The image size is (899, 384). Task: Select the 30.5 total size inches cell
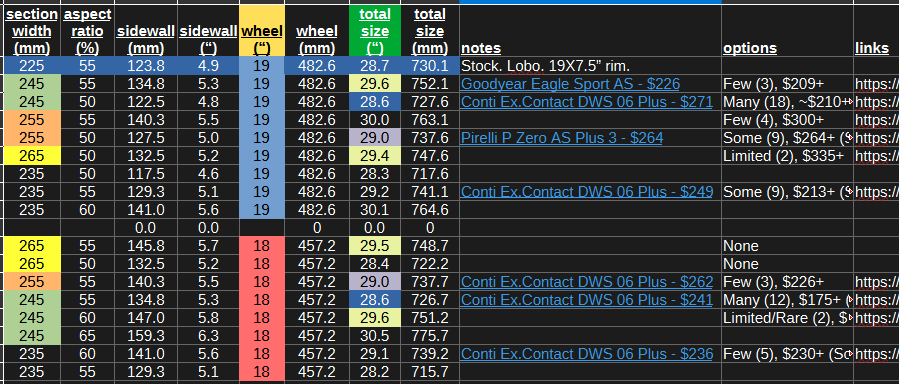pos(375,336)
